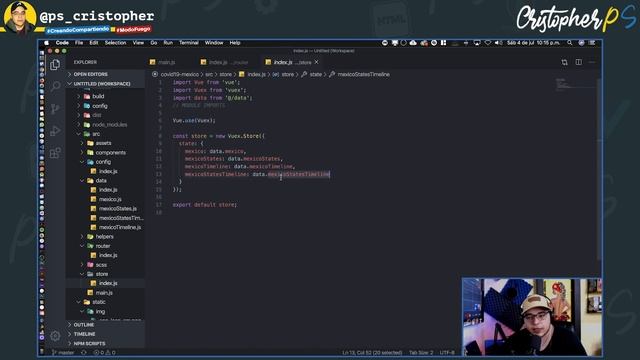Expand the Outline section
The image size is (640, 360).
tap(106, 325)
